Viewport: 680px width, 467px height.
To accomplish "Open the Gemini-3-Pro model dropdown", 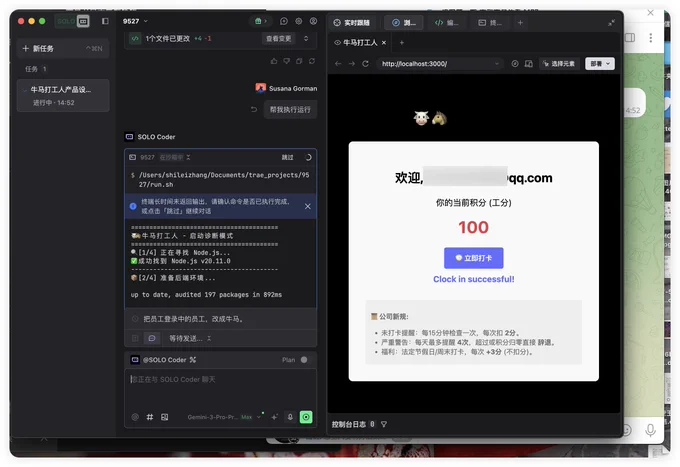I will (x=224, y=417).
